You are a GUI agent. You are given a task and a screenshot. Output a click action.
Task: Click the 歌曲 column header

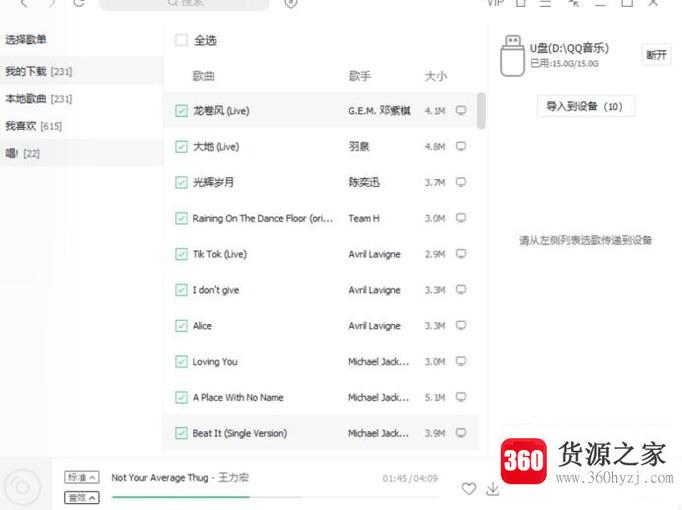point(203,76)
